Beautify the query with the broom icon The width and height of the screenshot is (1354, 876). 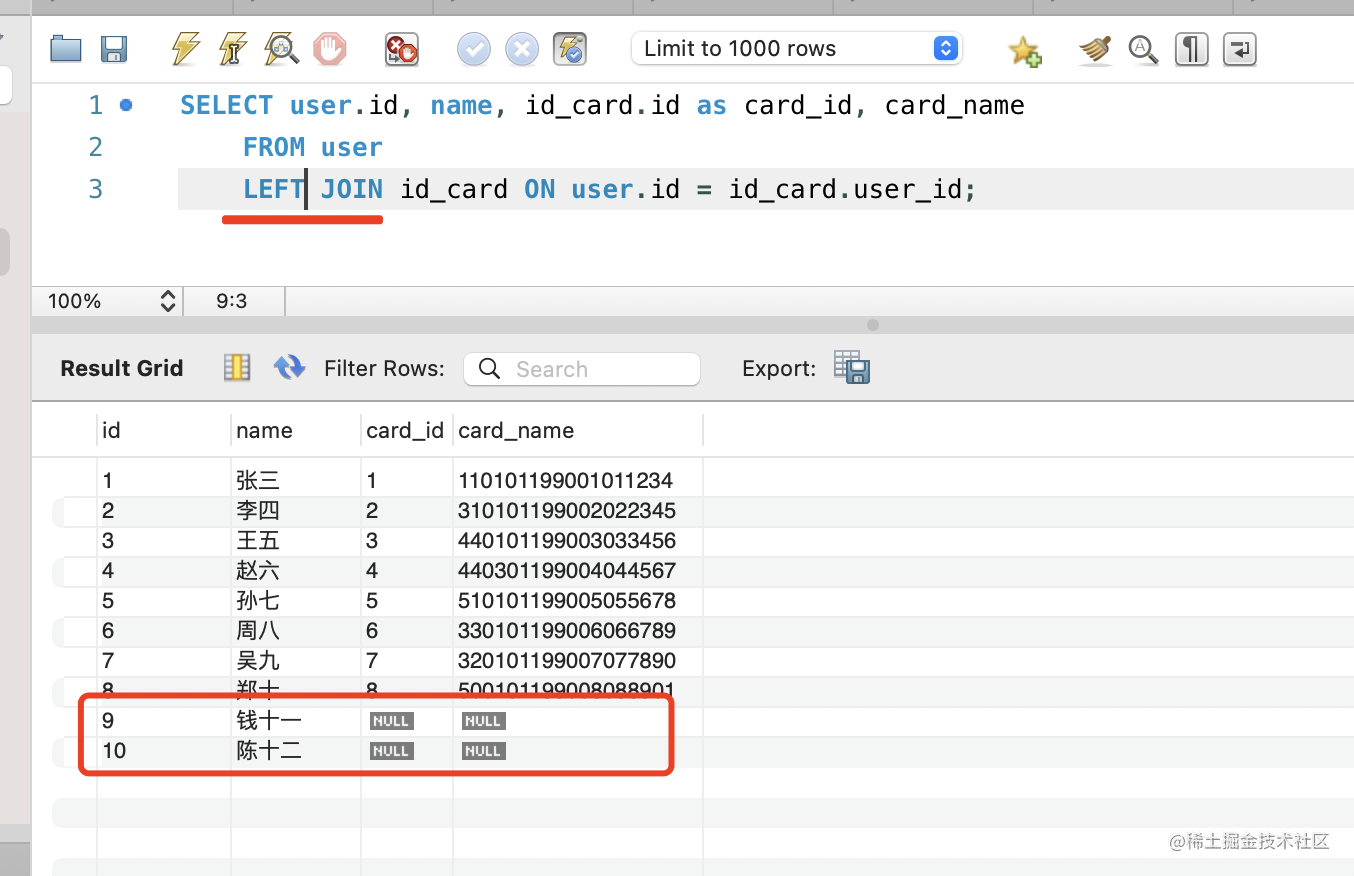click(x=1095, y=49)
